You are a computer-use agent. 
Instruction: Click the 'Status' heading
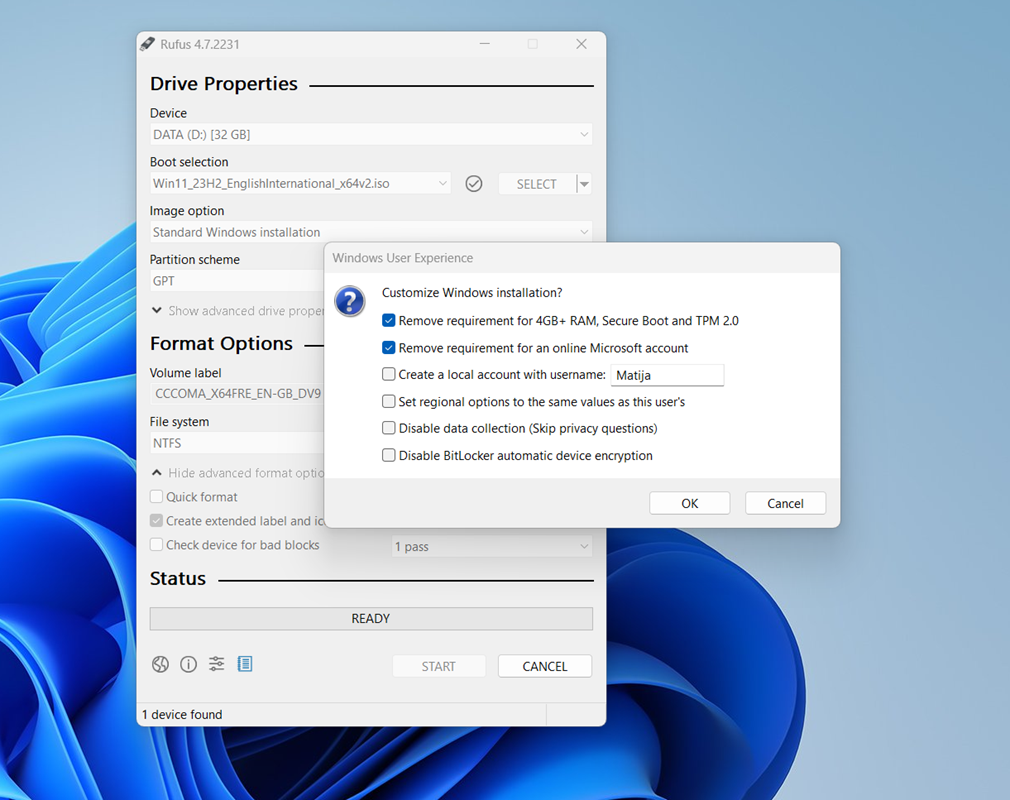tap(178, 578)
